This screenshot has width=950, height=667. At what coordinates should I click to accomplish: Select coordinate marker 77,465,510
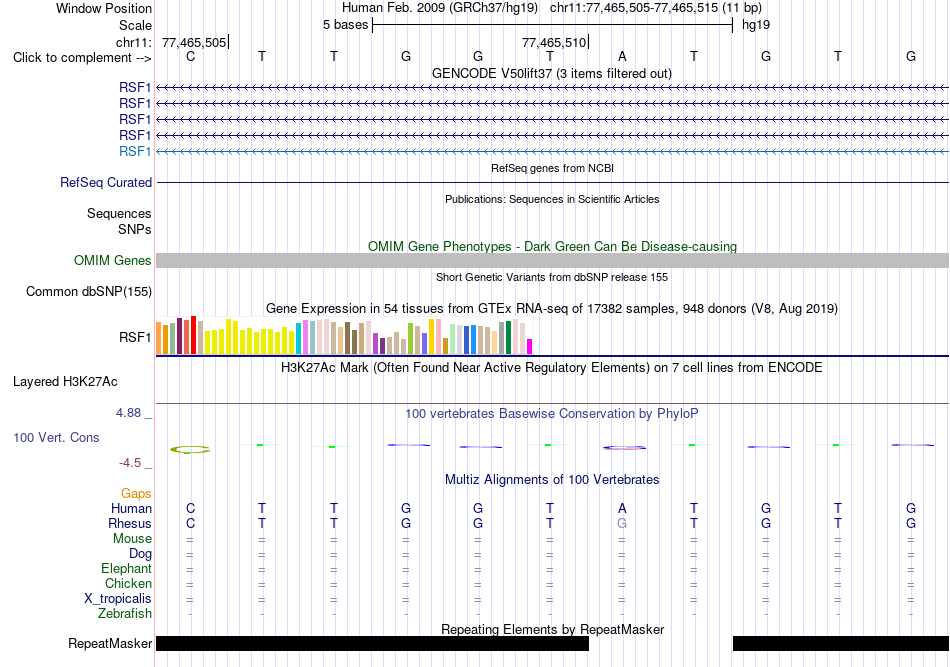(554, 42)
